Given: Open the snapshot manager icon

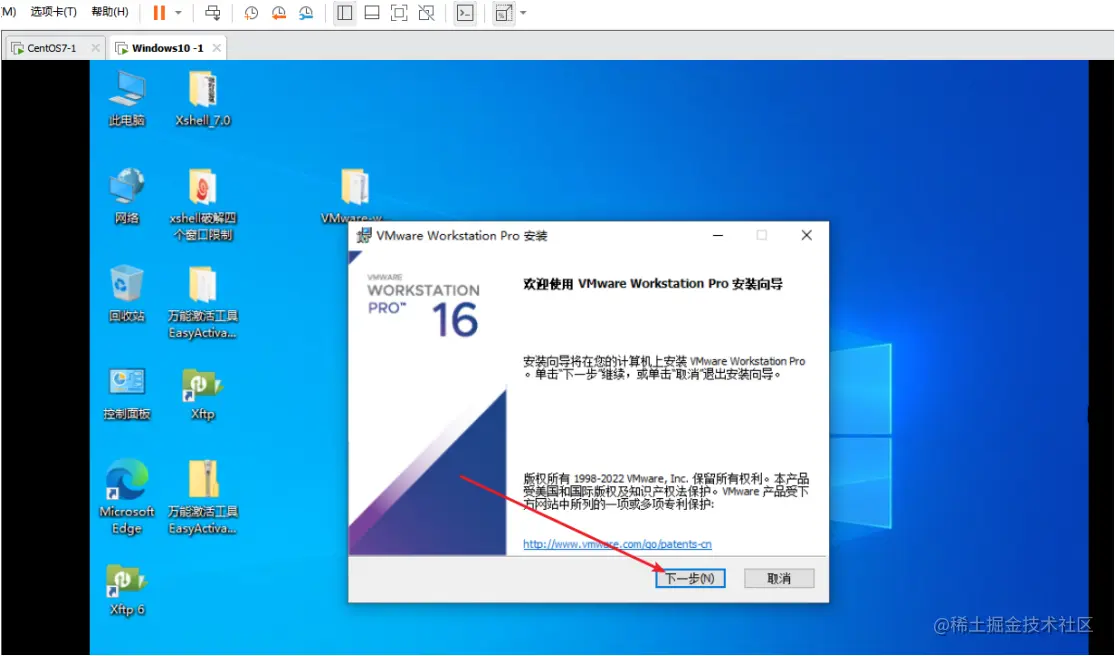Looking at the screenshot, I should coord(306,13).
